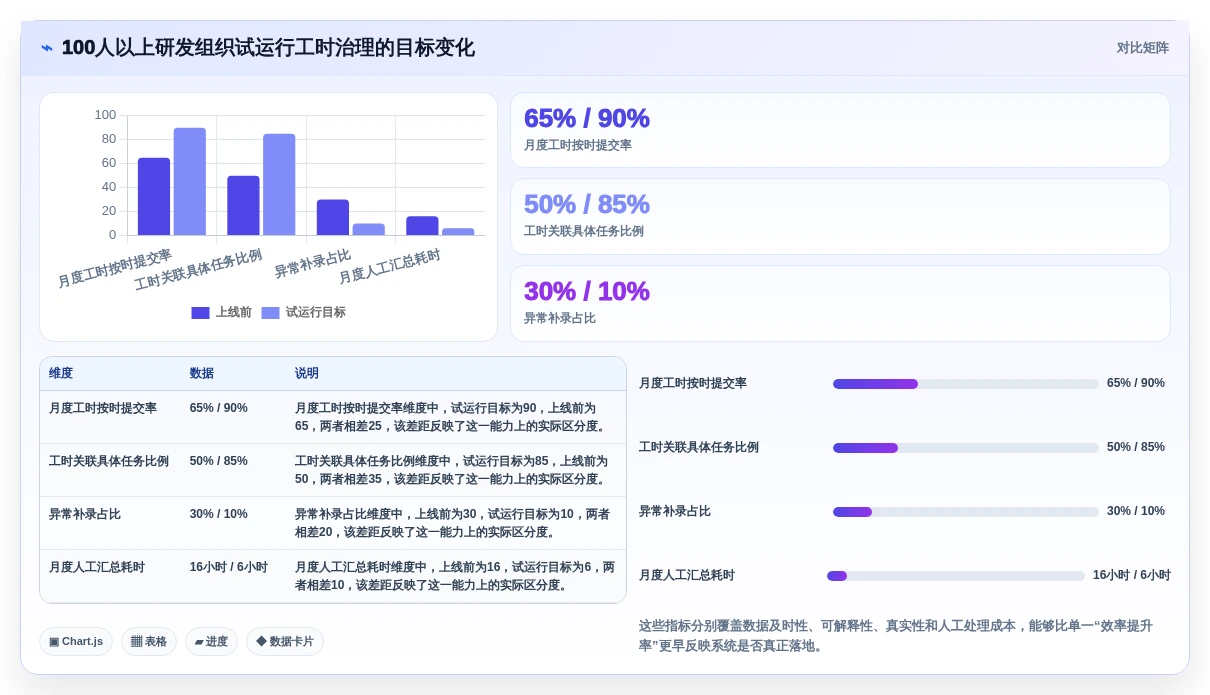The image size is (1210, 695).
Task: Click the y-axis label 100 on chart
Action: pos(105,115)
